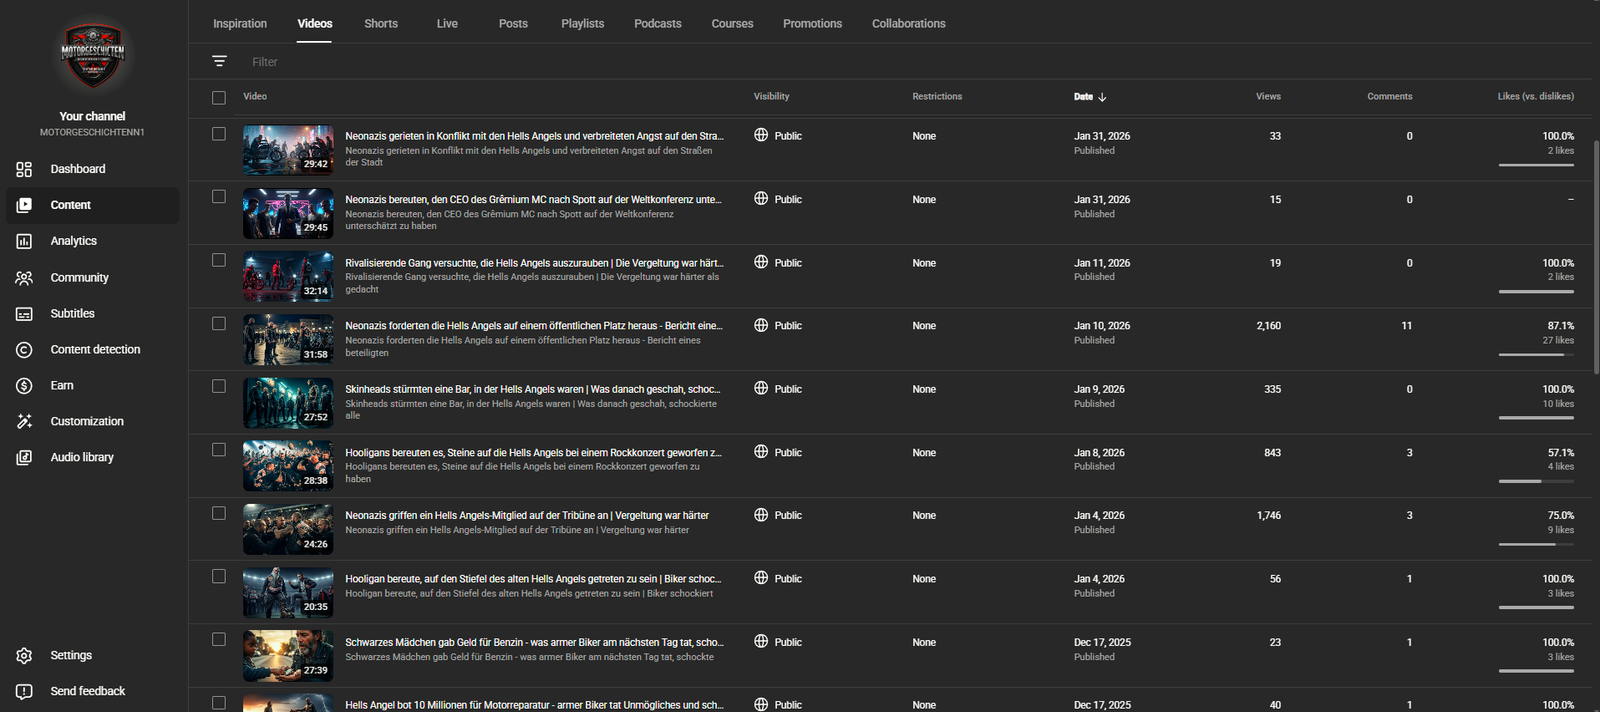Click globe icon for Jan 10 video
Image resolution: width=1600 pixels, height=712 pixels.
(x=761, y=325)
